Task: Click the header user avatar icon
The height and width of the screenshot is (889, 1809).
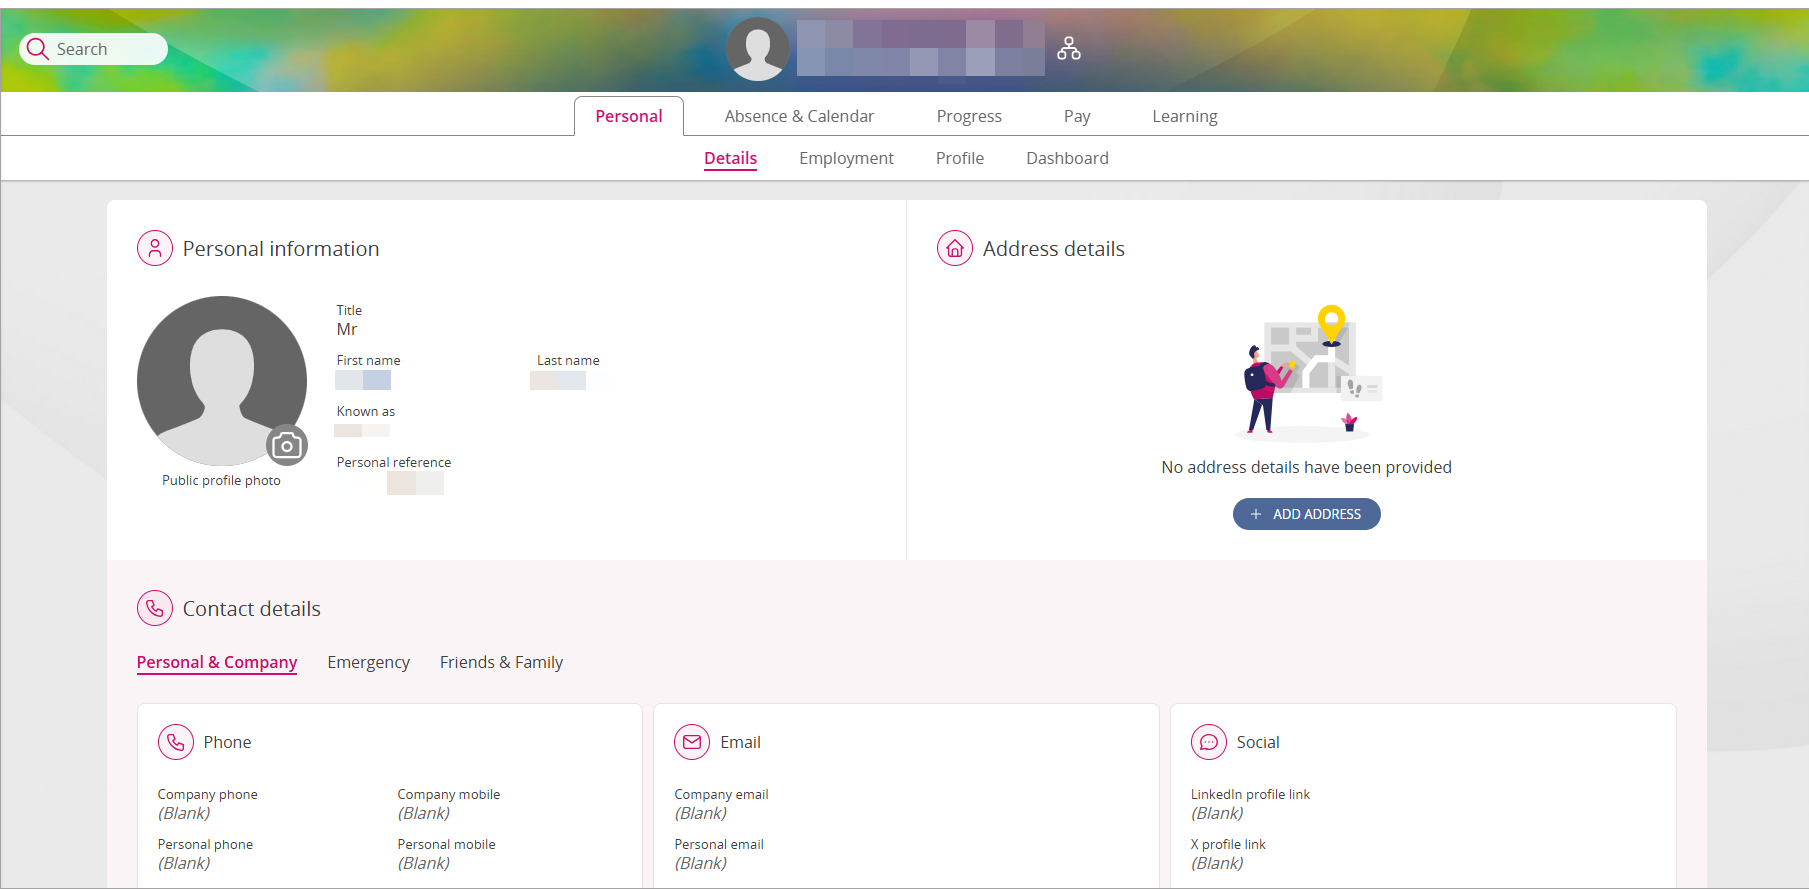Action: (x=757, y=49)
